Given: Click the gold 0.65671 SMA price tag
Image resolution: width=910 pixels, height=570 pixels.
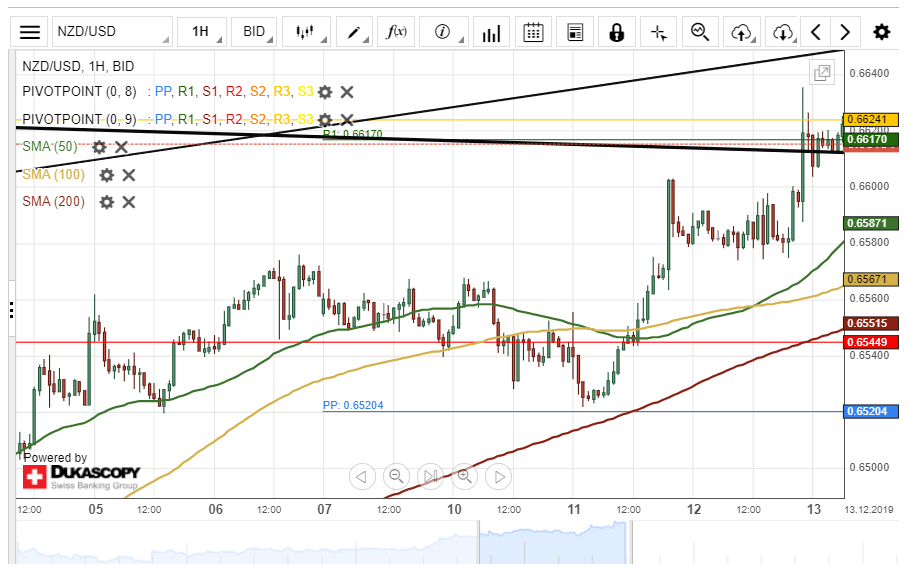Looking at the screenshot, I should 871,279.
